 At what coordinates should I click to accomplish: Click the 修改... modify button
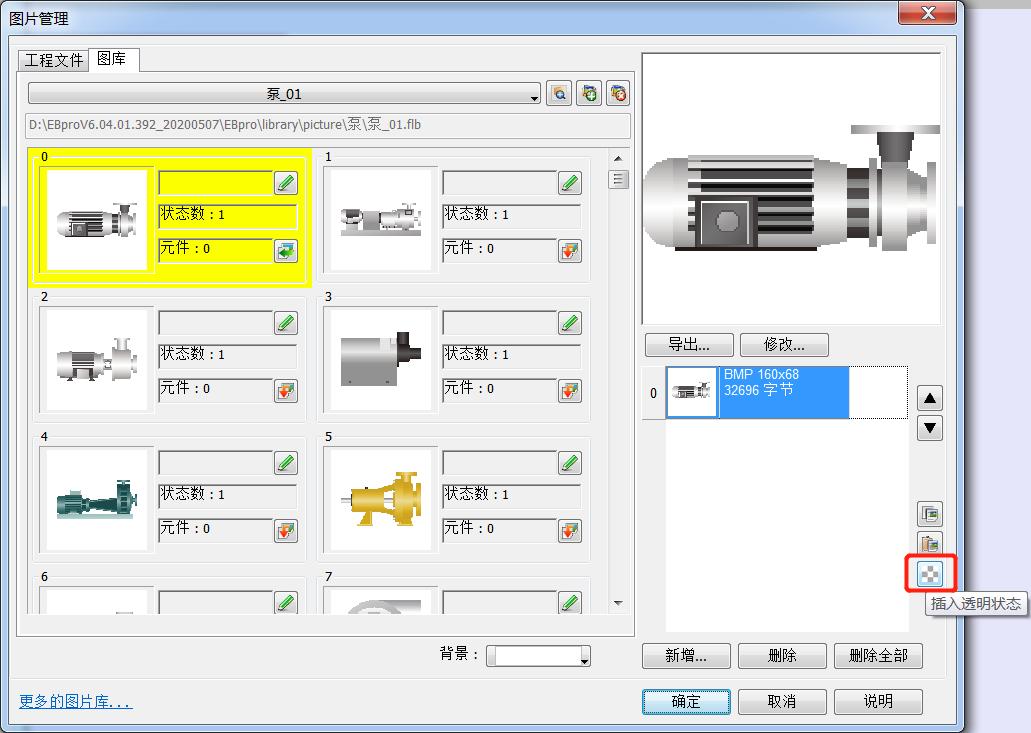click(x=784, y=344)
